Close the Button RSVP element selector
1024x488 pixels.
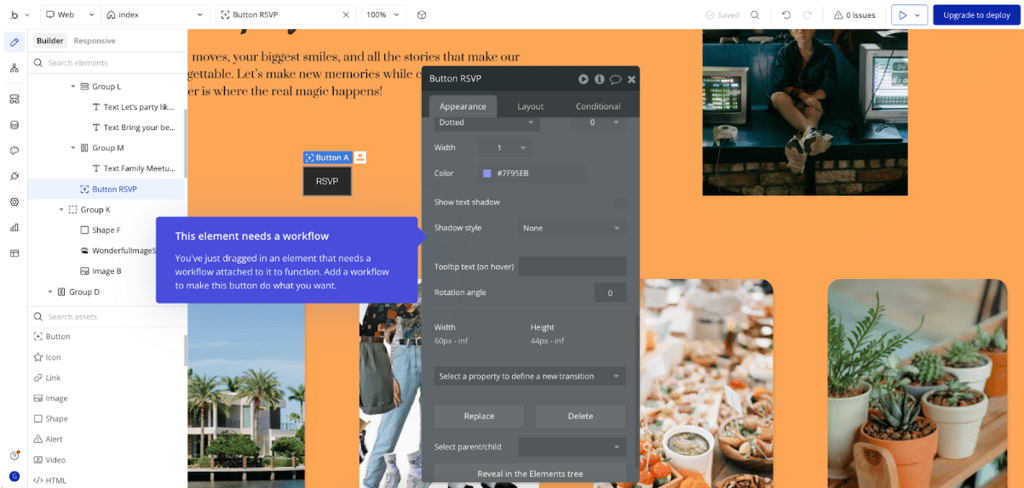(346, 15)
